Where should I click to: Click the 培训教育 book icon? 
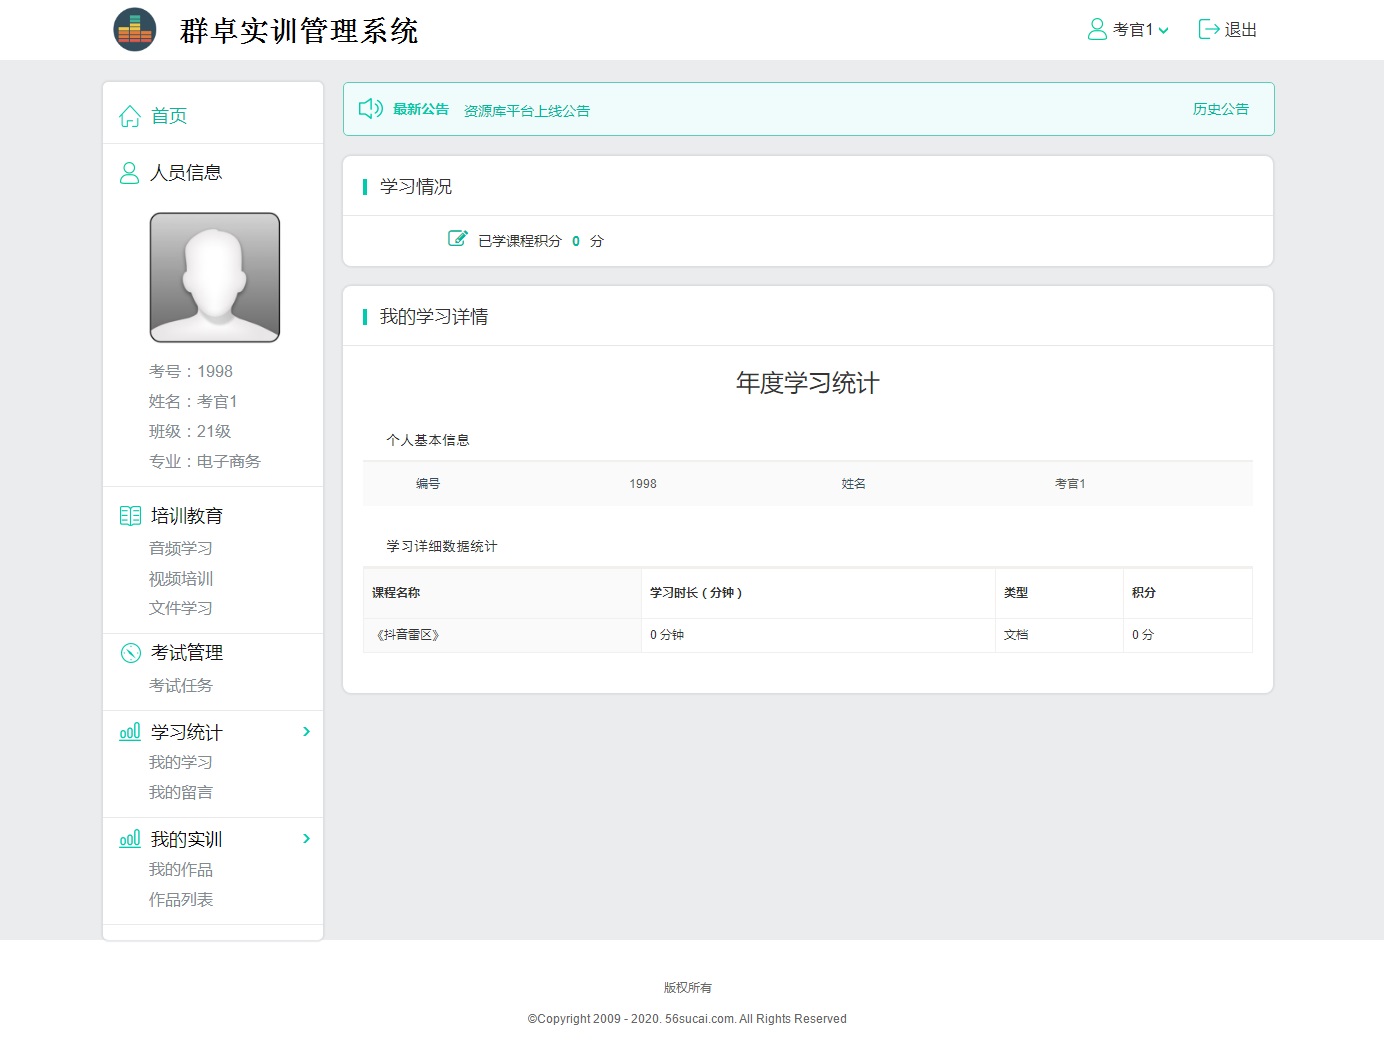[x=130, y=516]
